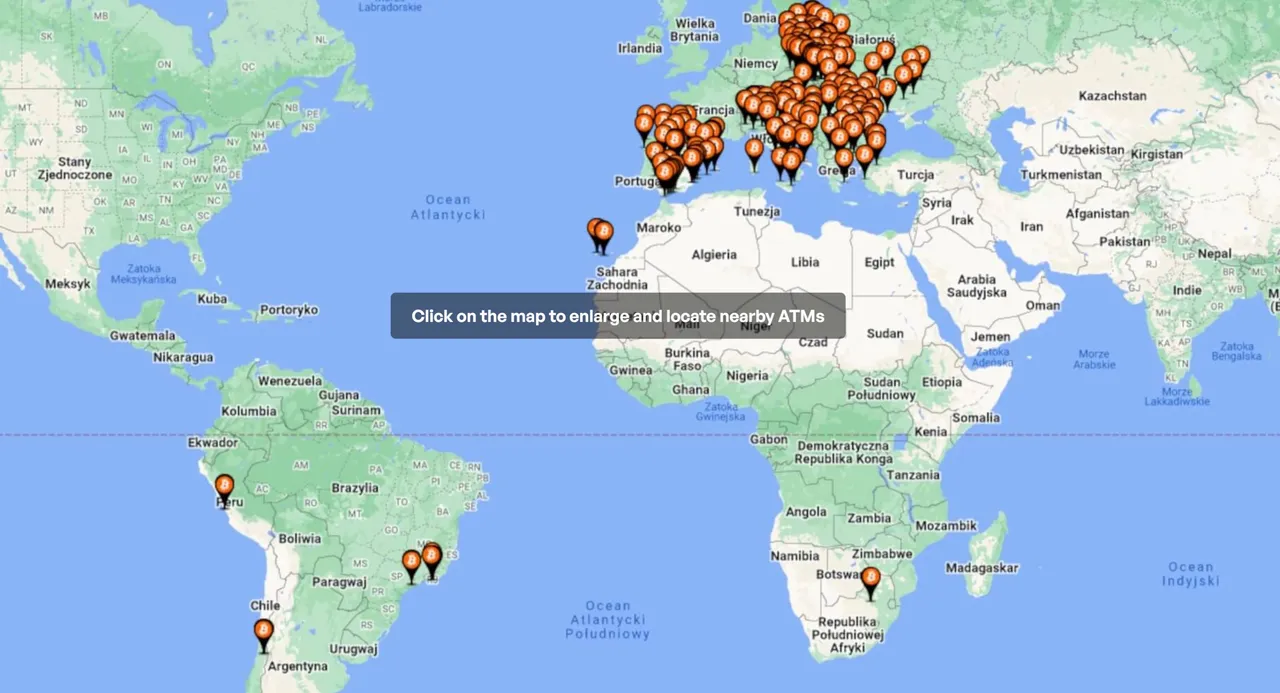Click the Namibia country label
Viewport: 1280px width, 693px height.
[x=795, y=555]
